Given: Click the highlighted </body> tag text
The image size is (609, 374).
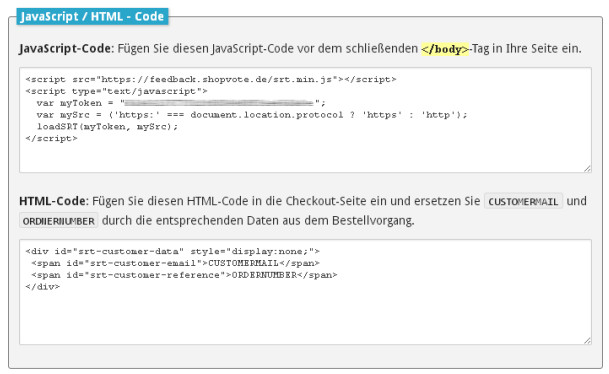Looking at the screenshot, I should [x=445, y=49].
